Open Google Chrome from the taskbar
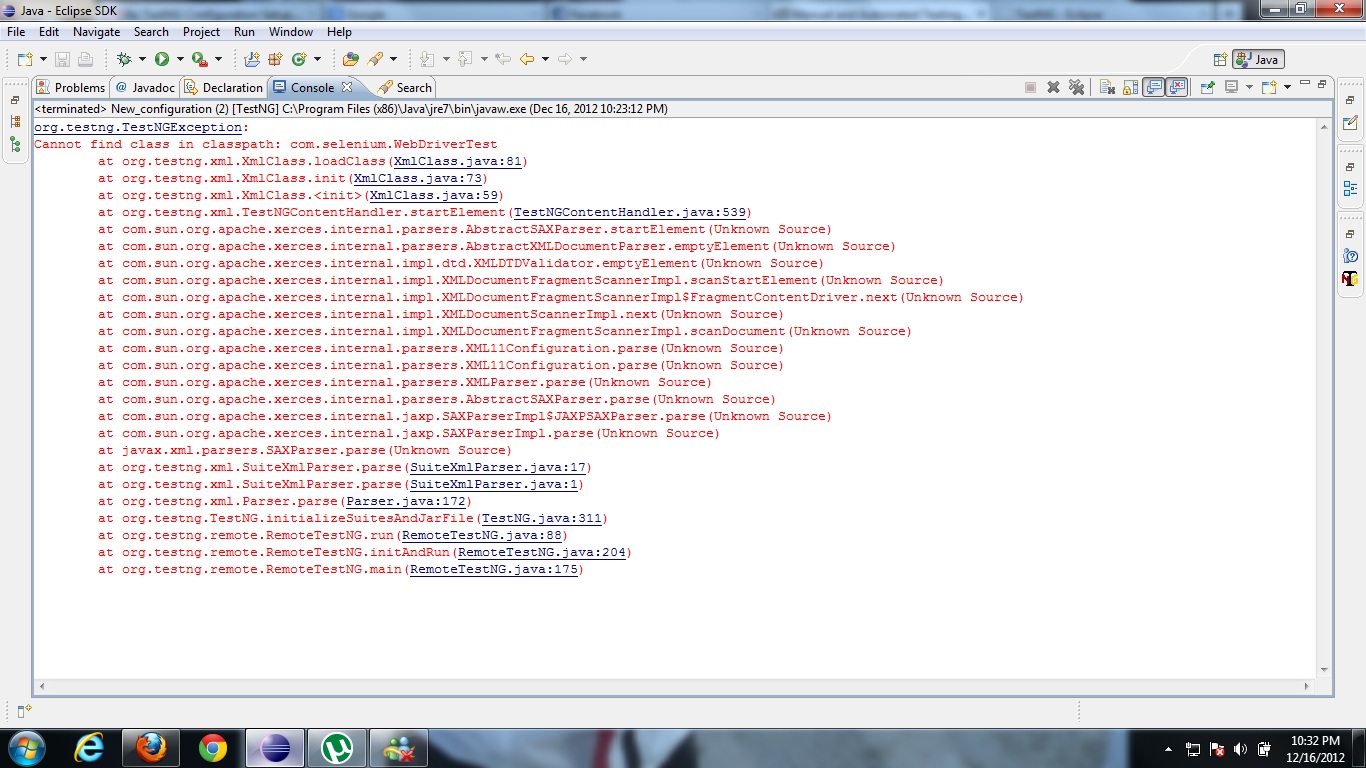1366x768 pixels. (x=213, y=747)
